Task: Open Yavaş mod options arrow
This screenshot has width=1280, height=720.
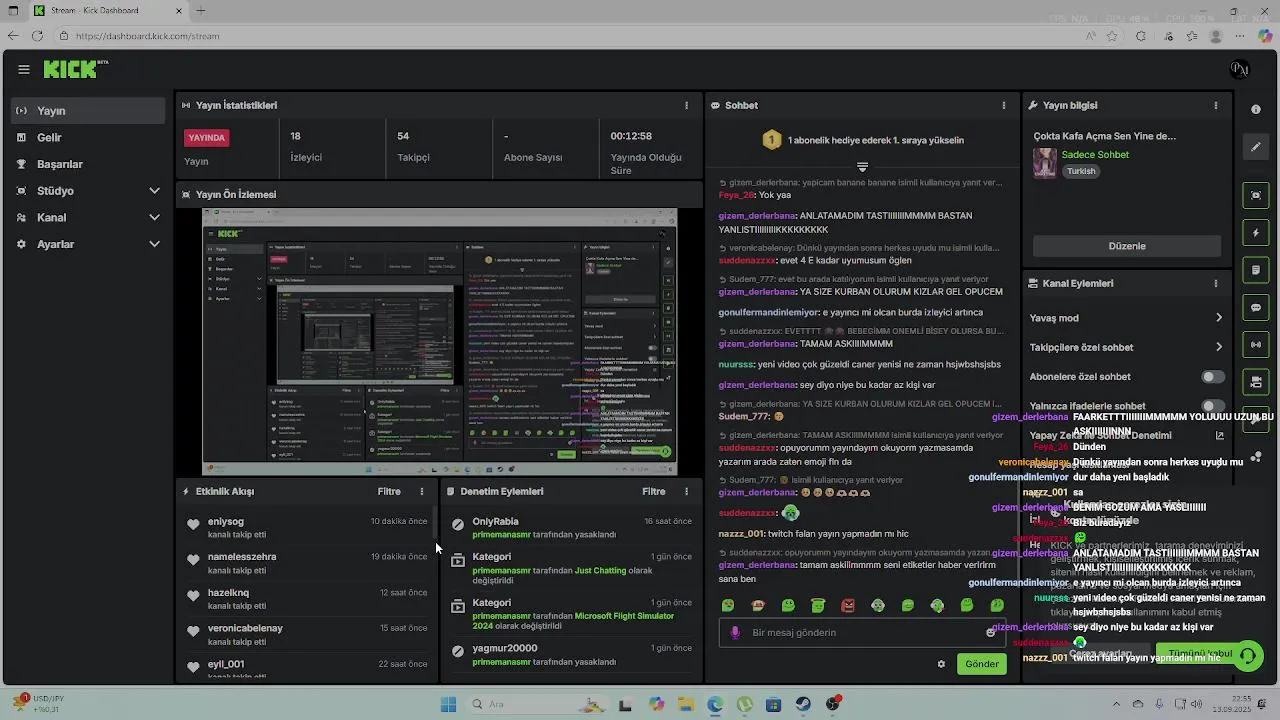Action: [1219, 318]
